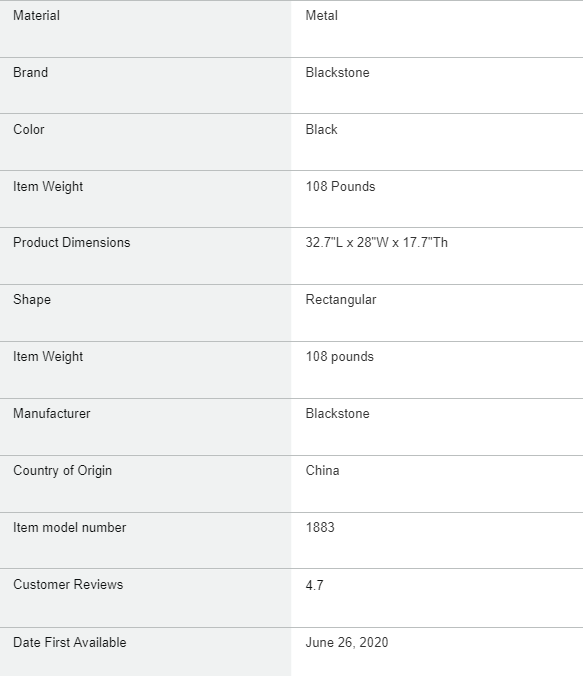
Task: Click the 108 Pounds value
Action: [340, 186]
